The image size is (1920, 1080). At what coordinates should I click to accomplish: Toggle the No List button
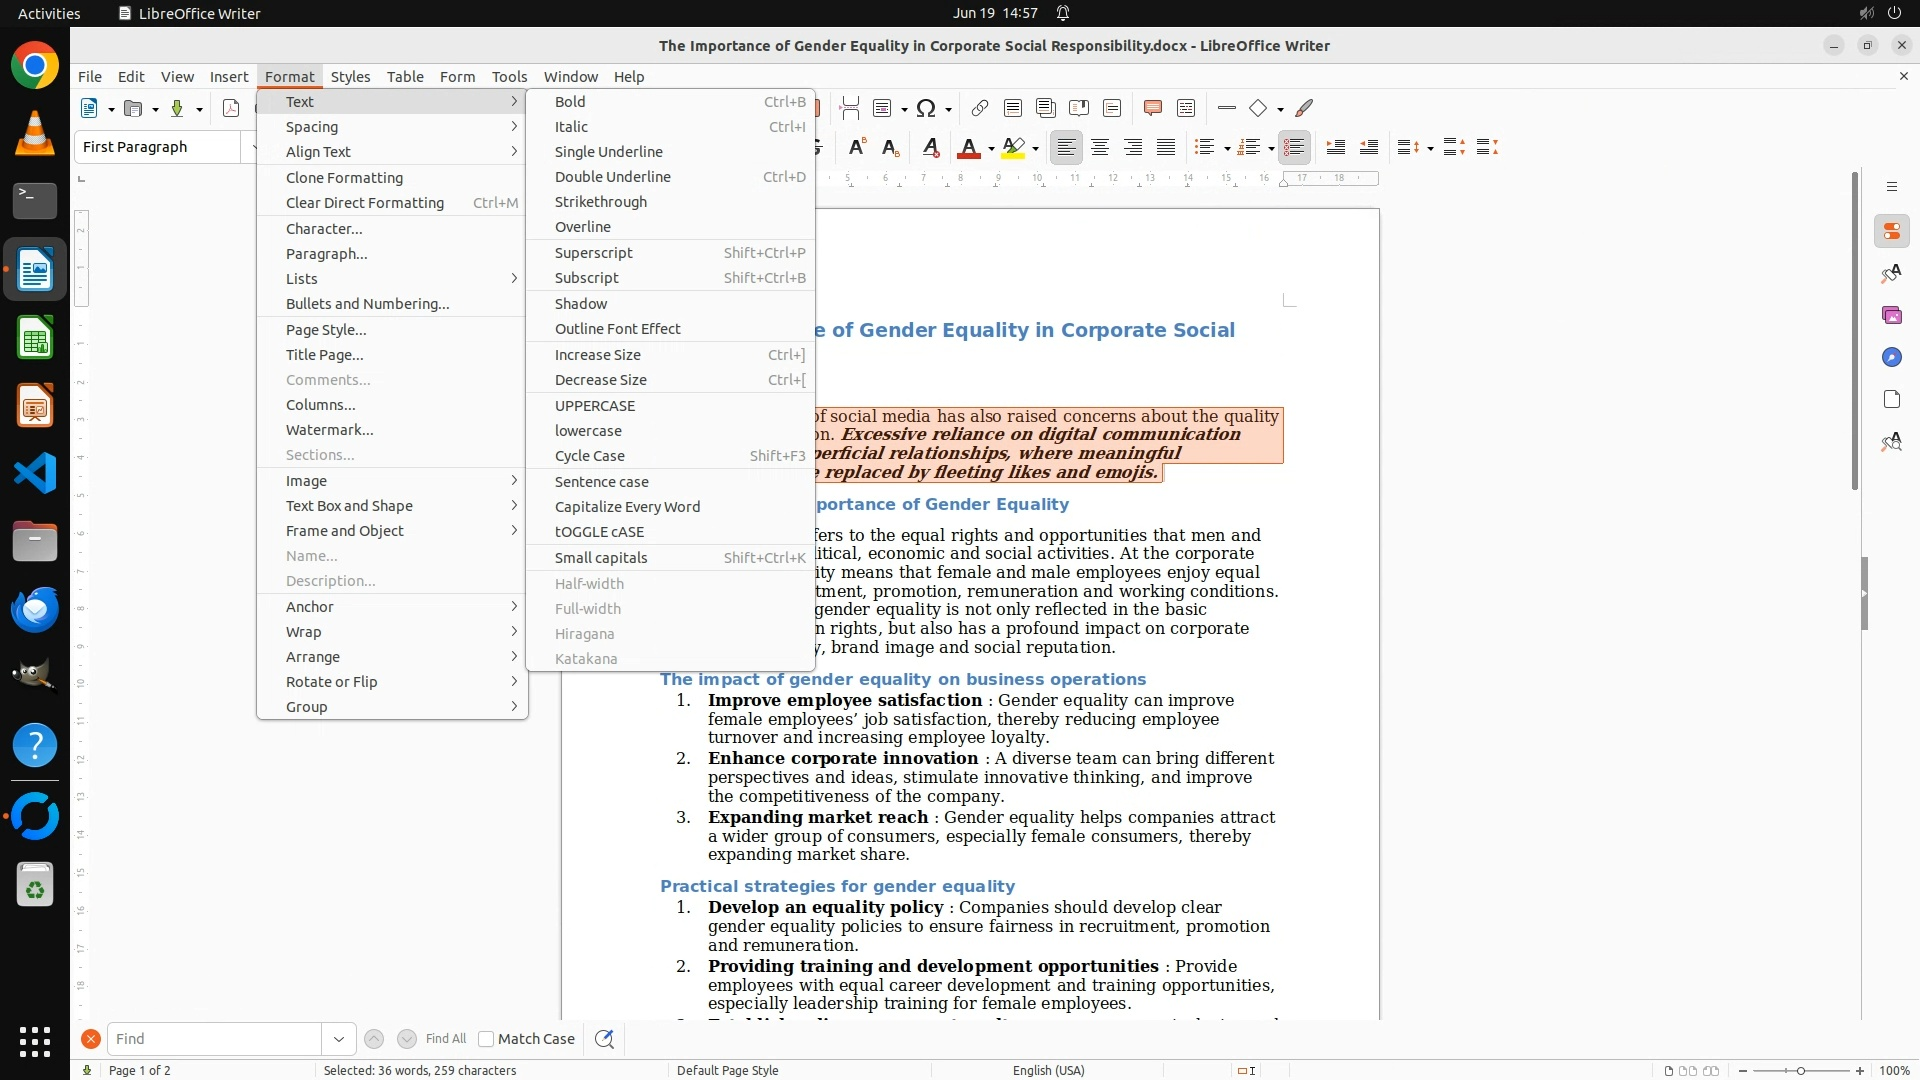click(x=1294, y=148)
